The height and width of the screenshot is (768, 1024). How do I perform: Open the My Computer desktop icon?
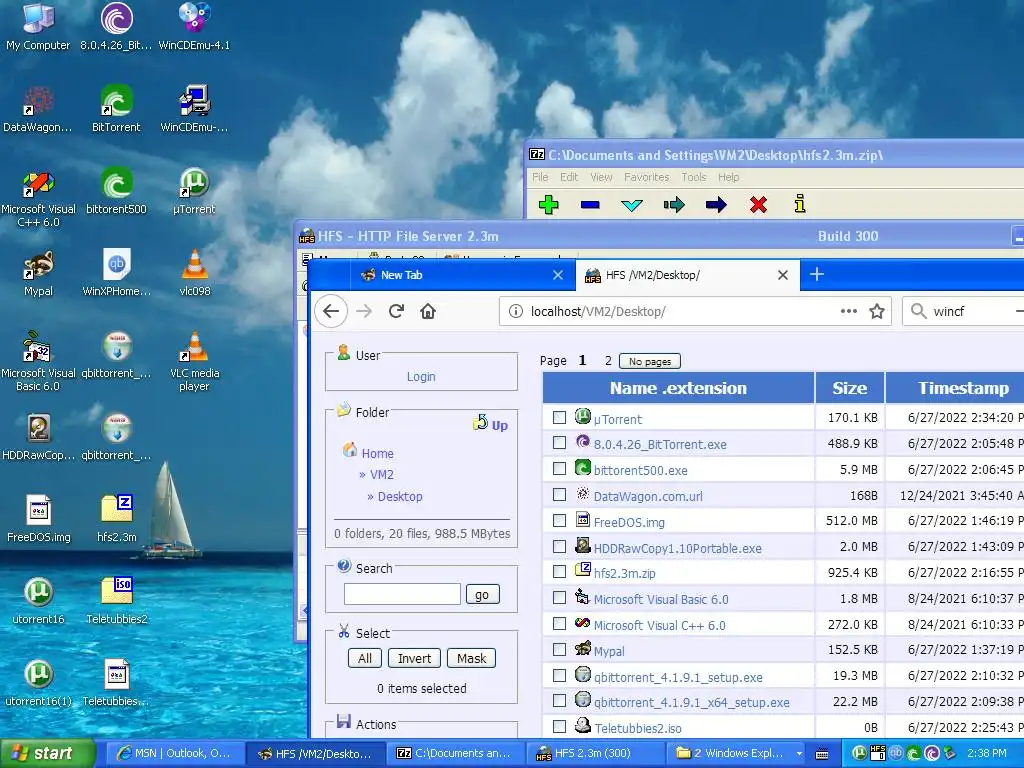[38, 26]
